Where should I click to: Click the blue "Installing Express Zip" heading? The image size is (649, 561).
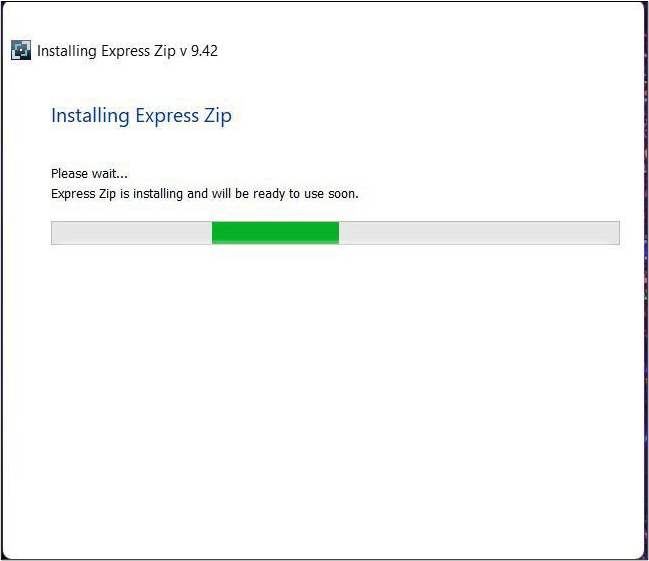141,116
